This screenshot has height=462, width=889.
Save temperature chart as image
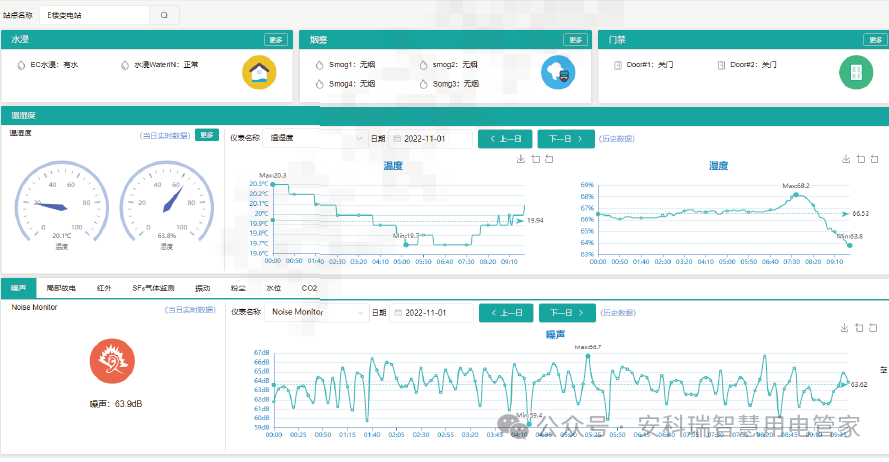[521, 159]
